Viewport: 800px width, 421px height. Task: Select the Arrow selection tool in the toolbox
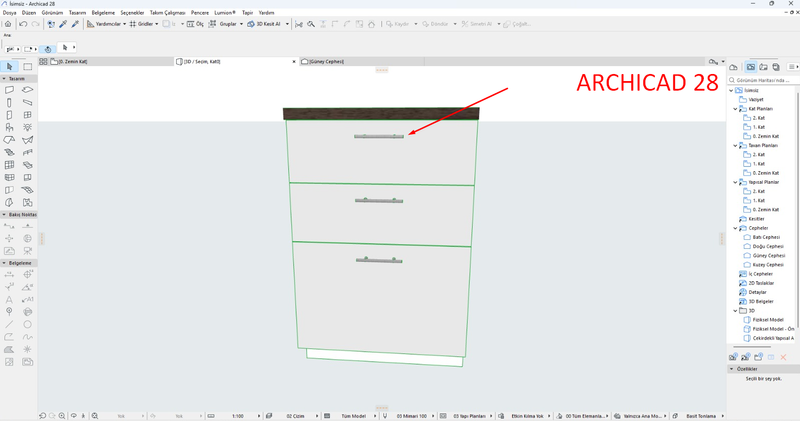10,67
